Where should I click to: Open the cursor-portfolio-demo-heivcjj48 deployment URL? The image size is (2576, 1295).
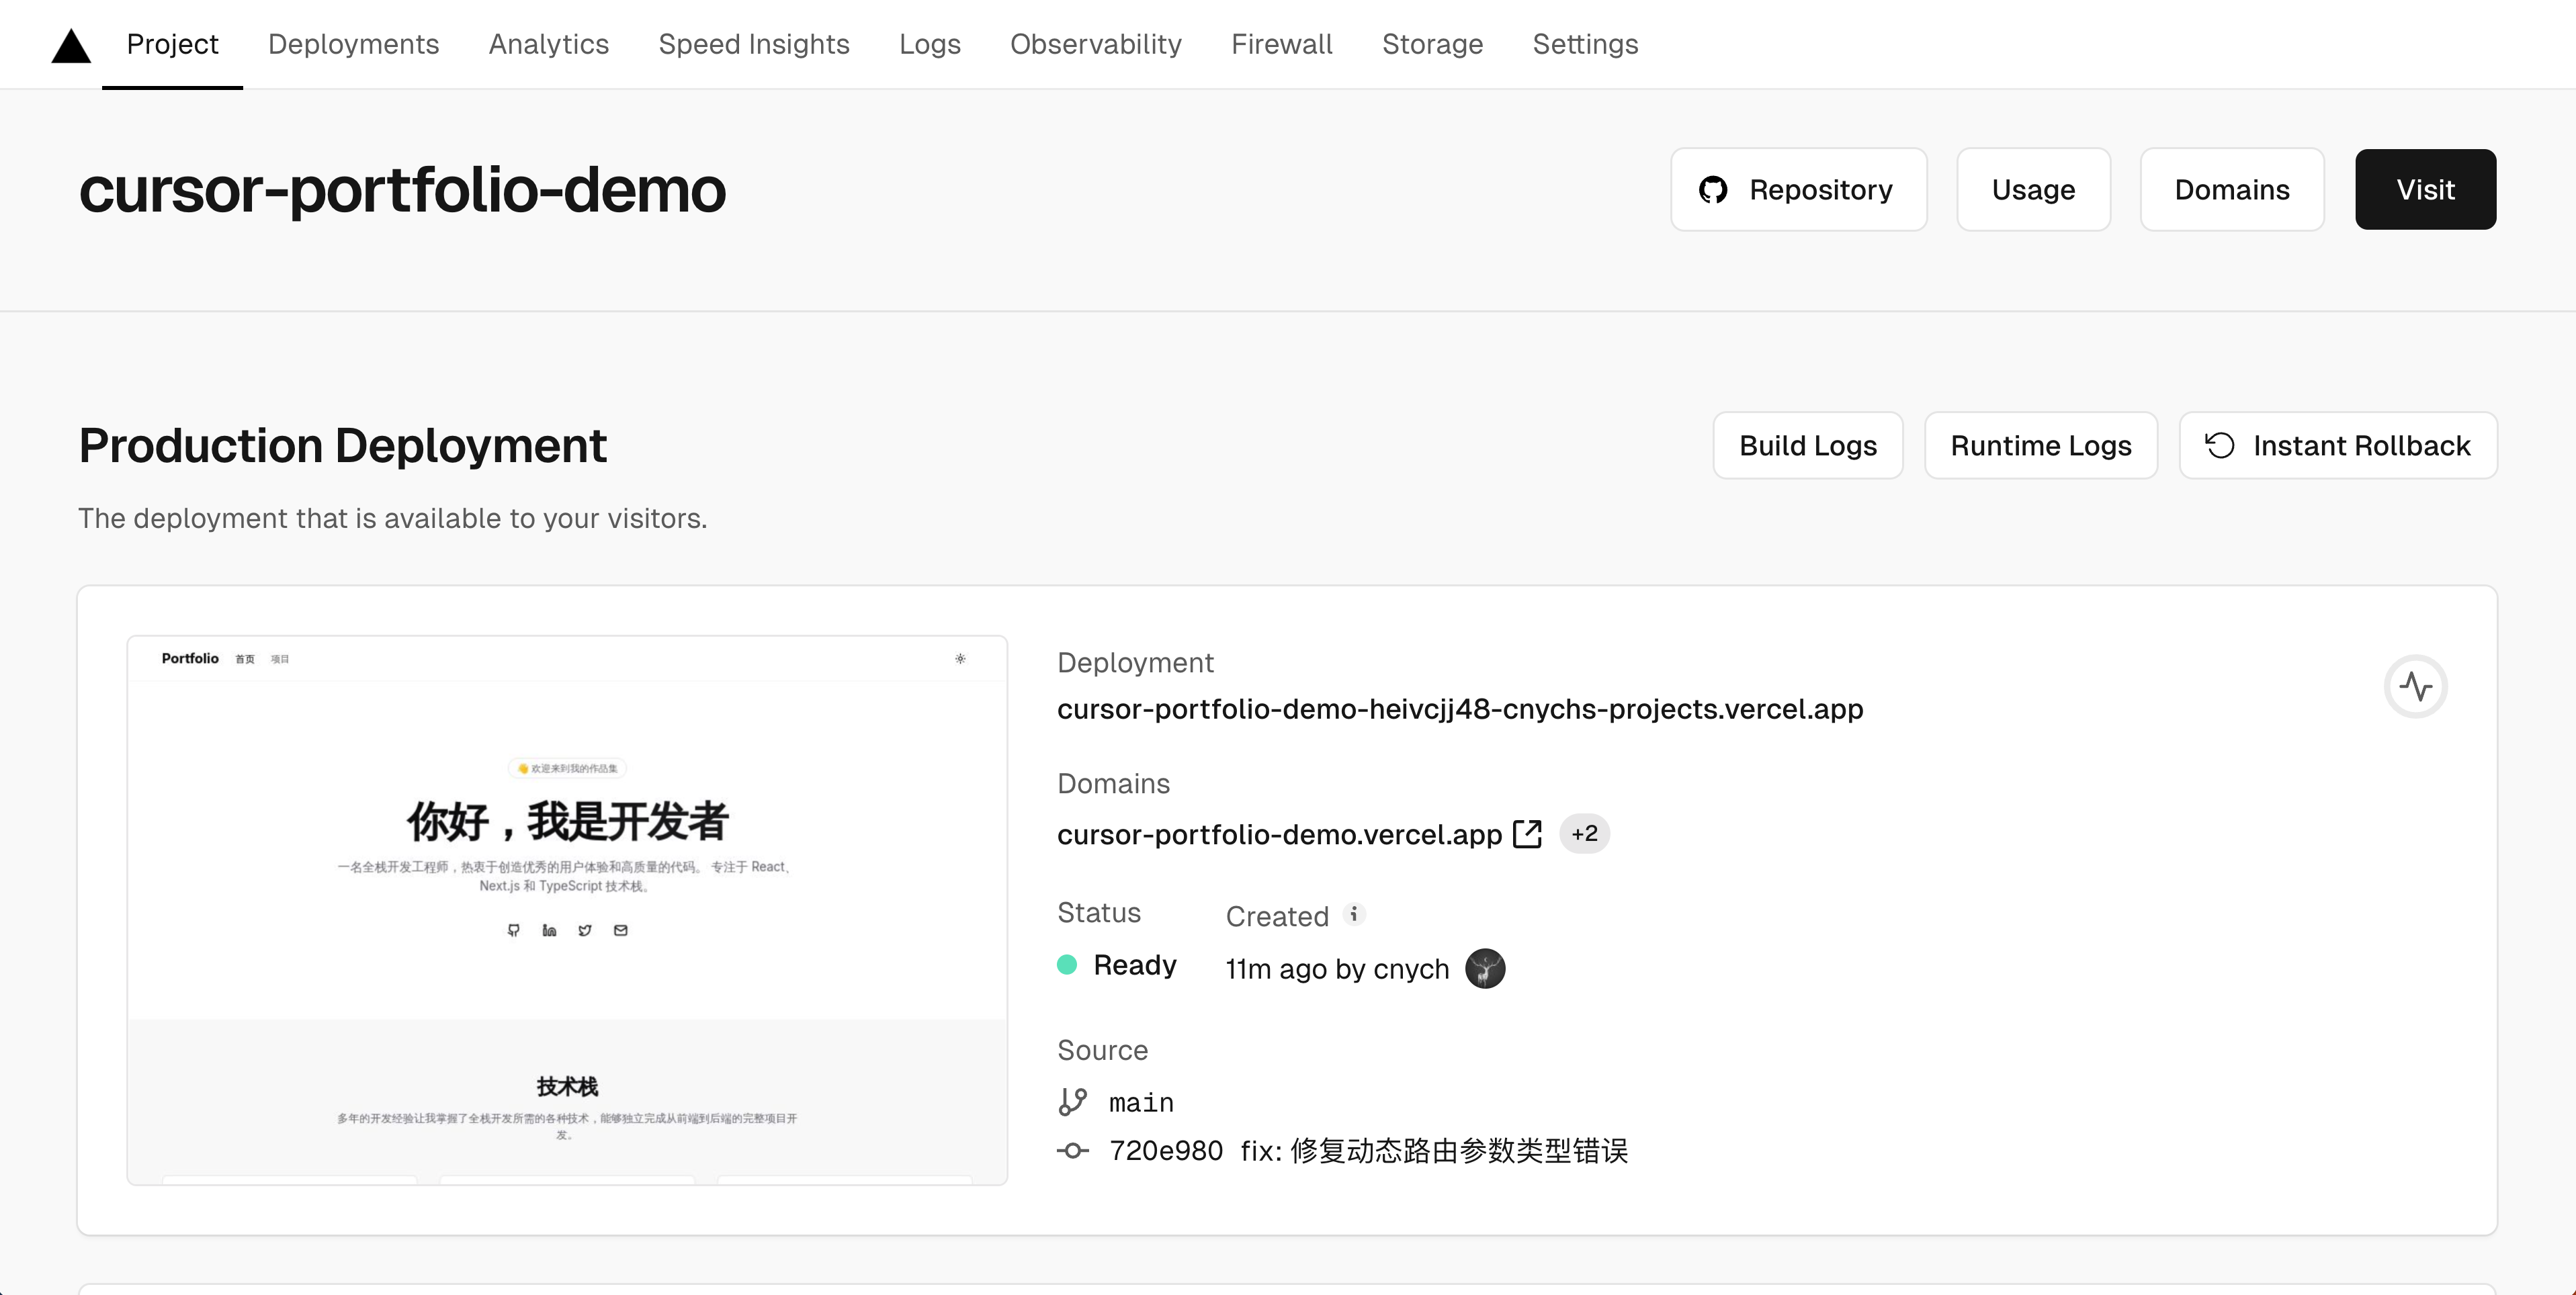click(1460, 709)
